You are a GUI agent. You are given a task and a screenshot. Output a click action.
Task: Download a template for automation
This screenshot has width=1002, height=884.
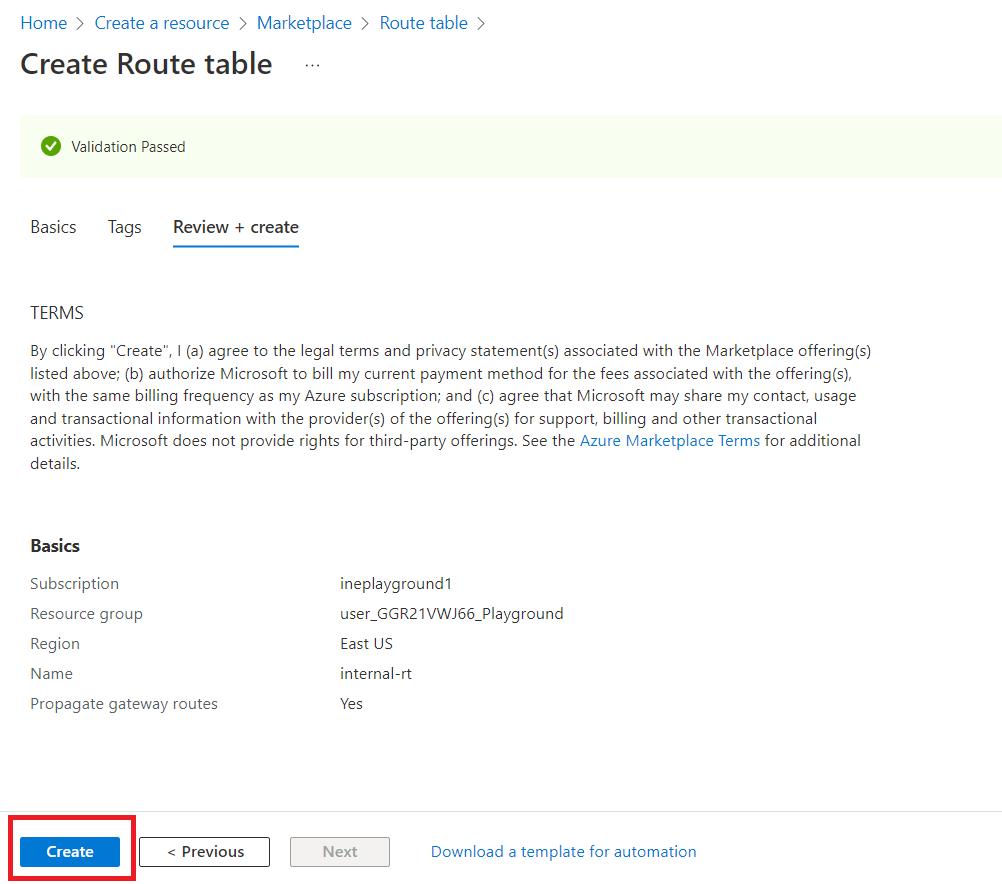563,852
